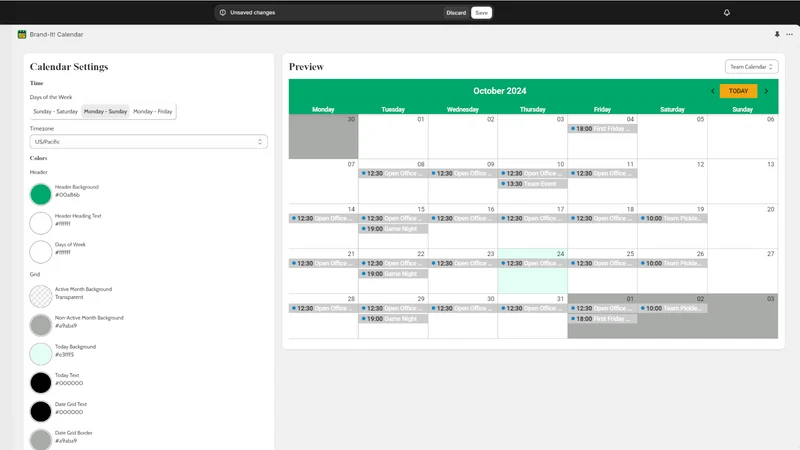Click the date number 13

coord(770,164)
